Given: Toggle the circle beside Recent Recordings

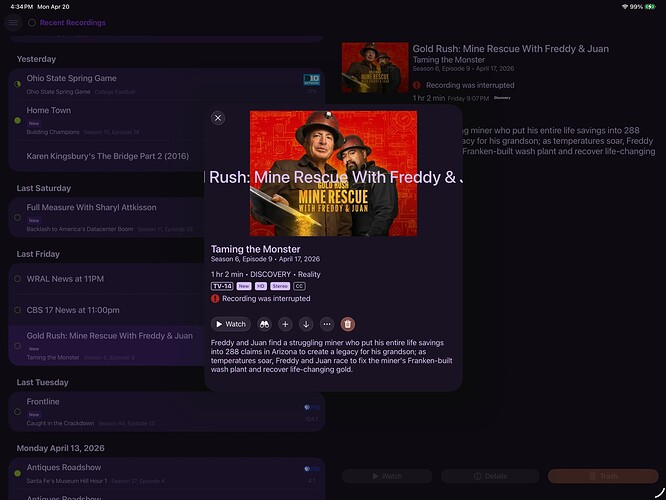Looking at the screenshot, I should (x=32, y=23).
